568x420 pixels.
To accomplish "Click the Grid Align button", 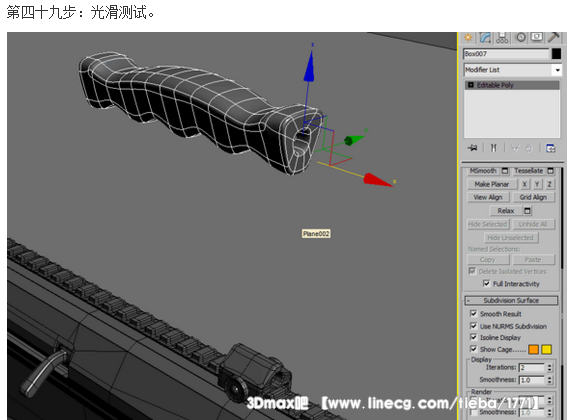I will (x=533, y=197).
